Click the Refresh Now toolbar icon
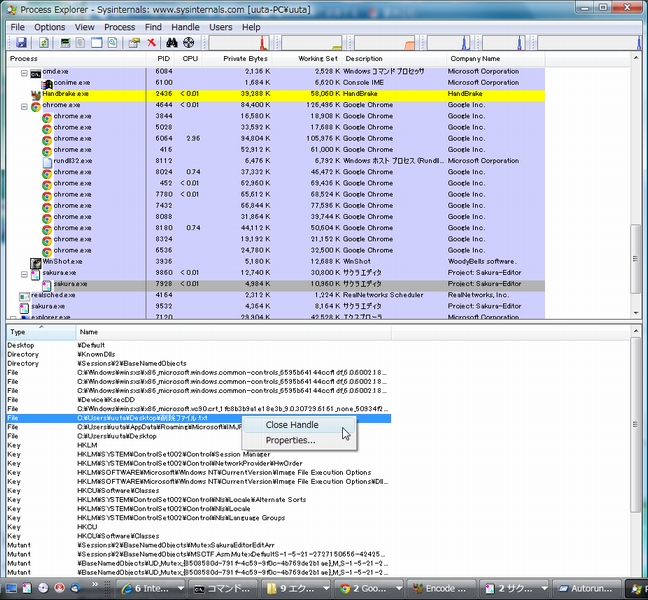The image size is (648, 600). pos(44,43)
